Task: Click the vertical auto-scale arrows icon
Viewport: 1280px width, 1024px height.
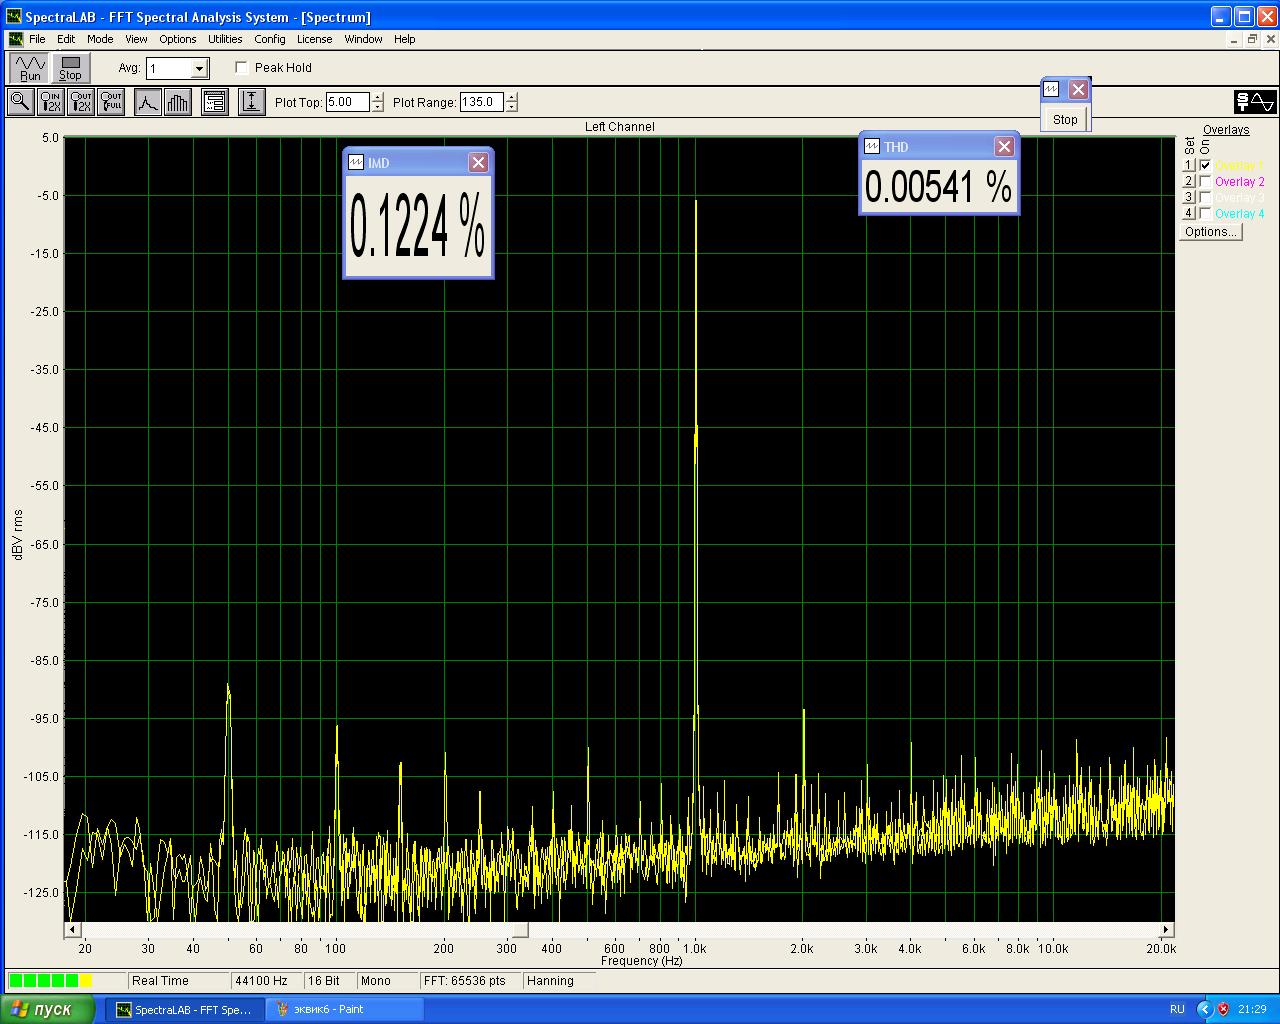Action: (251, 102)
